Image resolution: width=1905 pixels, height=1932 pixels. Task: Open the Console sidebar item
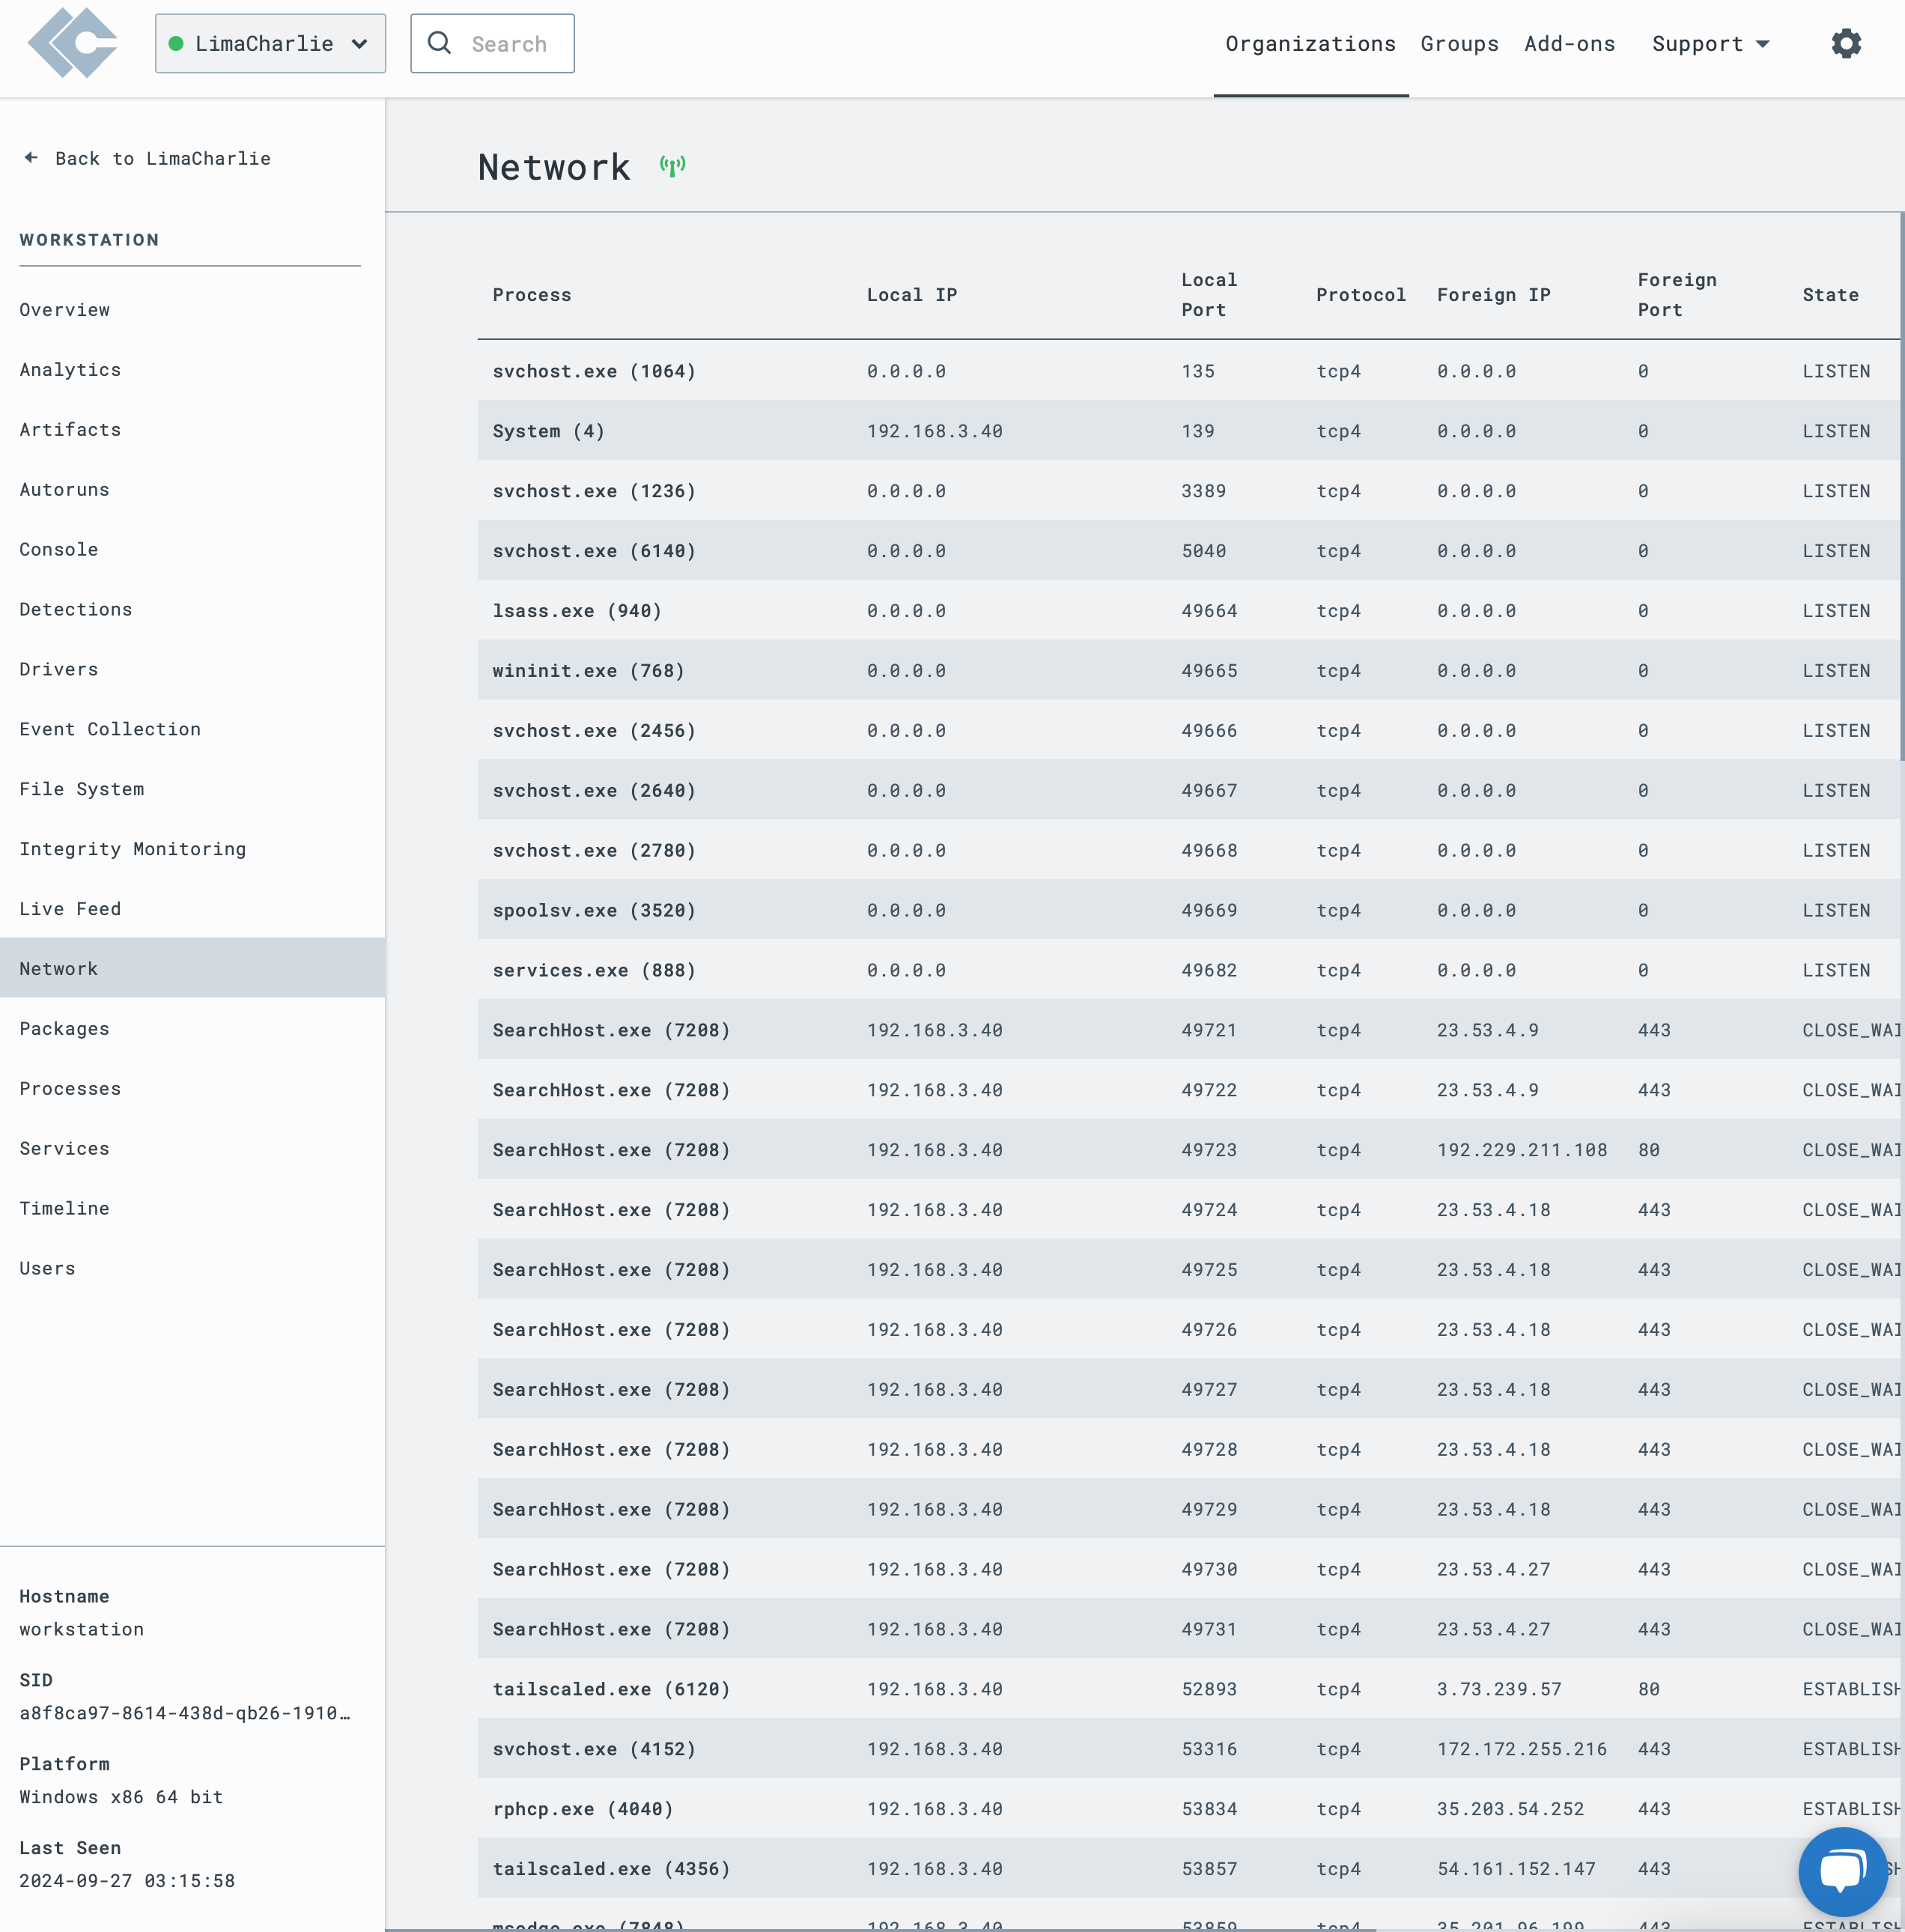(x=192, y=550)
